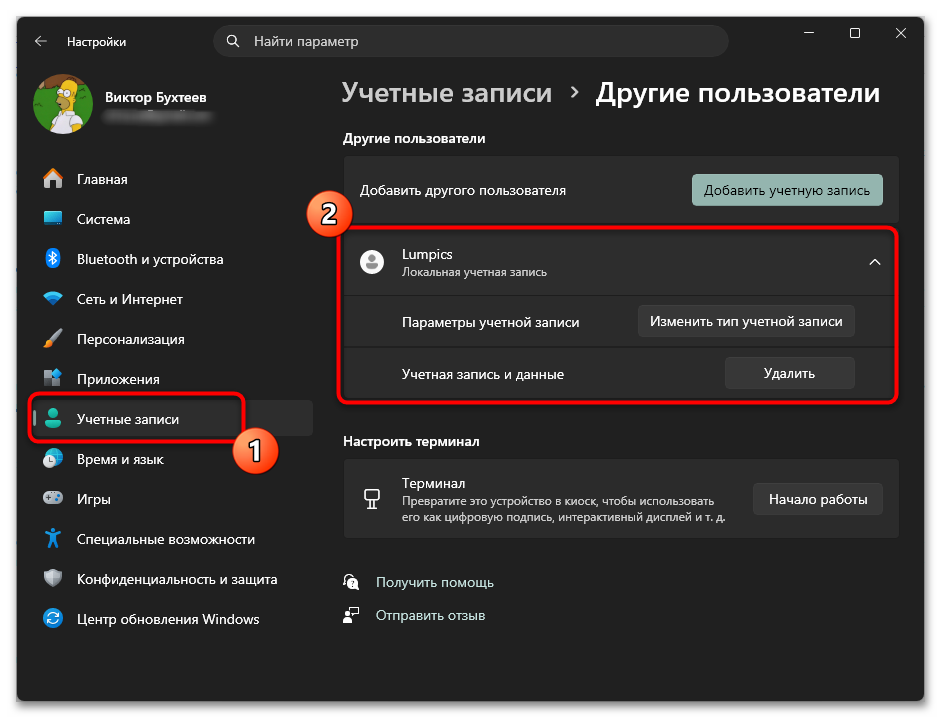Image resolution: width=941 pixels, height=718 pixels.
Task: Click Учетная запись и данные label
Action: [x=483, y=374]
